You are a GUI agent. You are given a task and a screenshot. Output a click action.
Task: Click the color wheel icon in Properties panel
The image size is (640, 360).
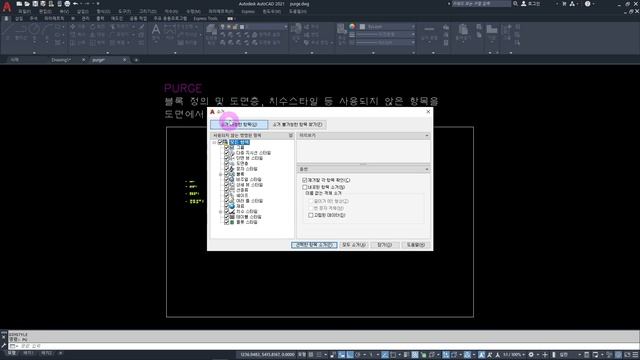point(352,27)
